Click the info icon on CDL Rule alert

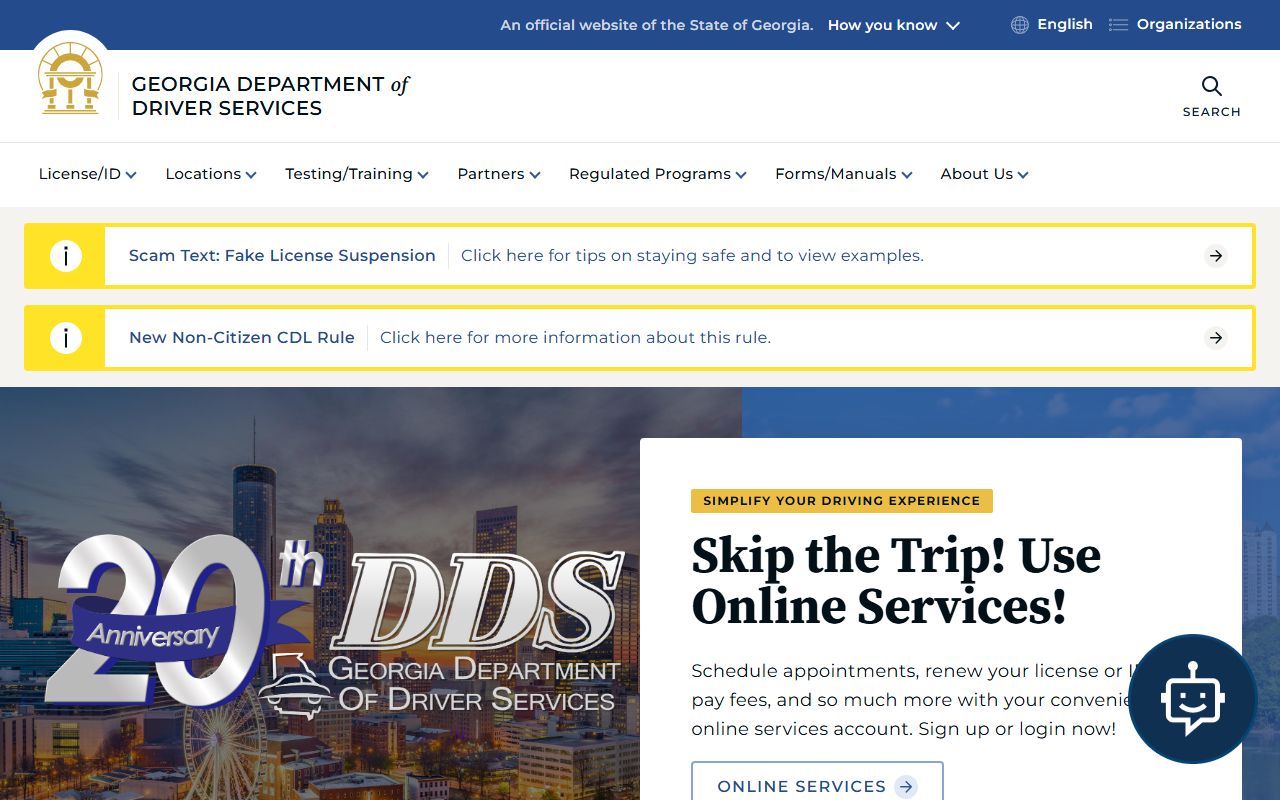[65, 338]
